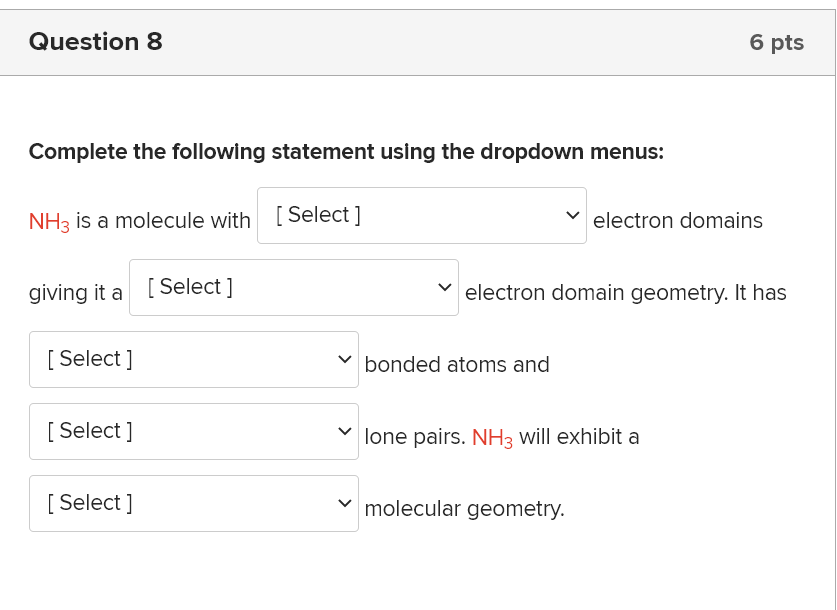Open the bonded atoms dropdown

pos(193,358)
